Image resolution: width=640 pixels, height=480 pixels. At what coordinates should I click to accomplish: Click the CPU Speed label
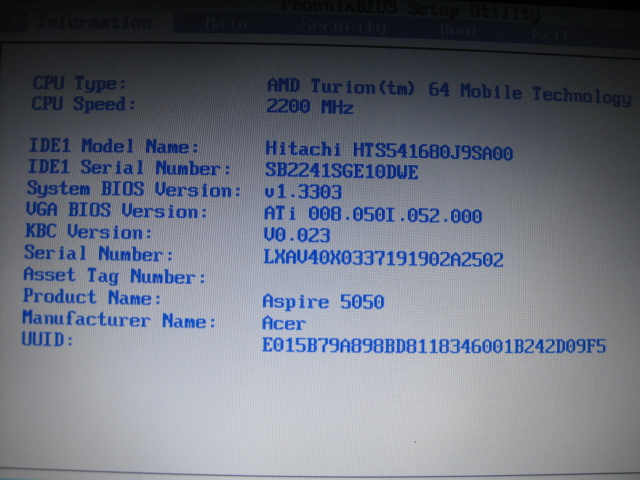coord(83,104)
